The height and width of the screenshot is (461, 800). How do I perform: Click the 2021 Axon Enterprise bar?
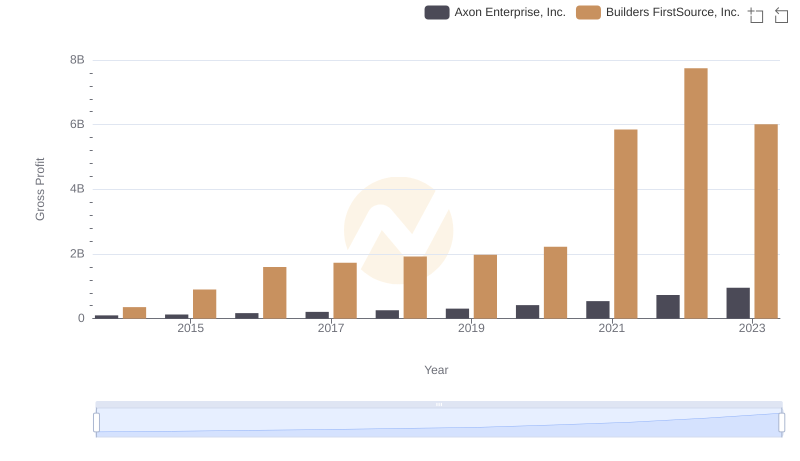pos(597,310)
